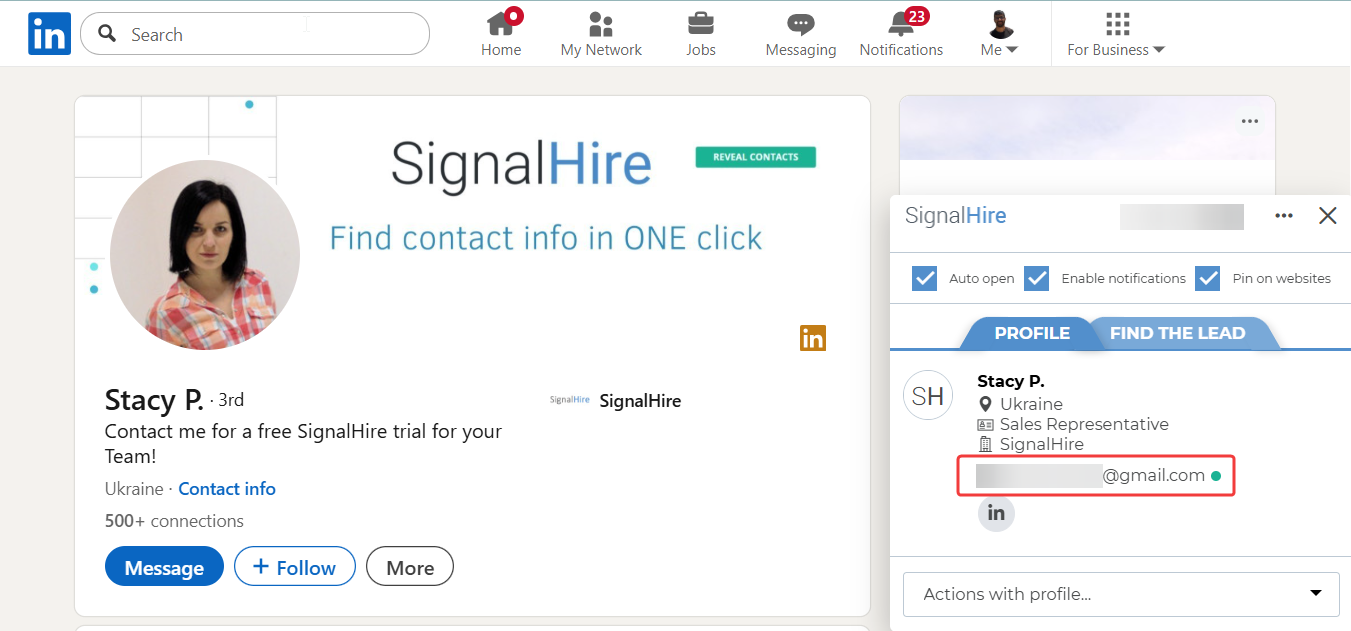The height and width of the screenshot is (631, 1351).
Task: Click the round LinkedIn icon in SignalHire panel
Action: [996, 513]
